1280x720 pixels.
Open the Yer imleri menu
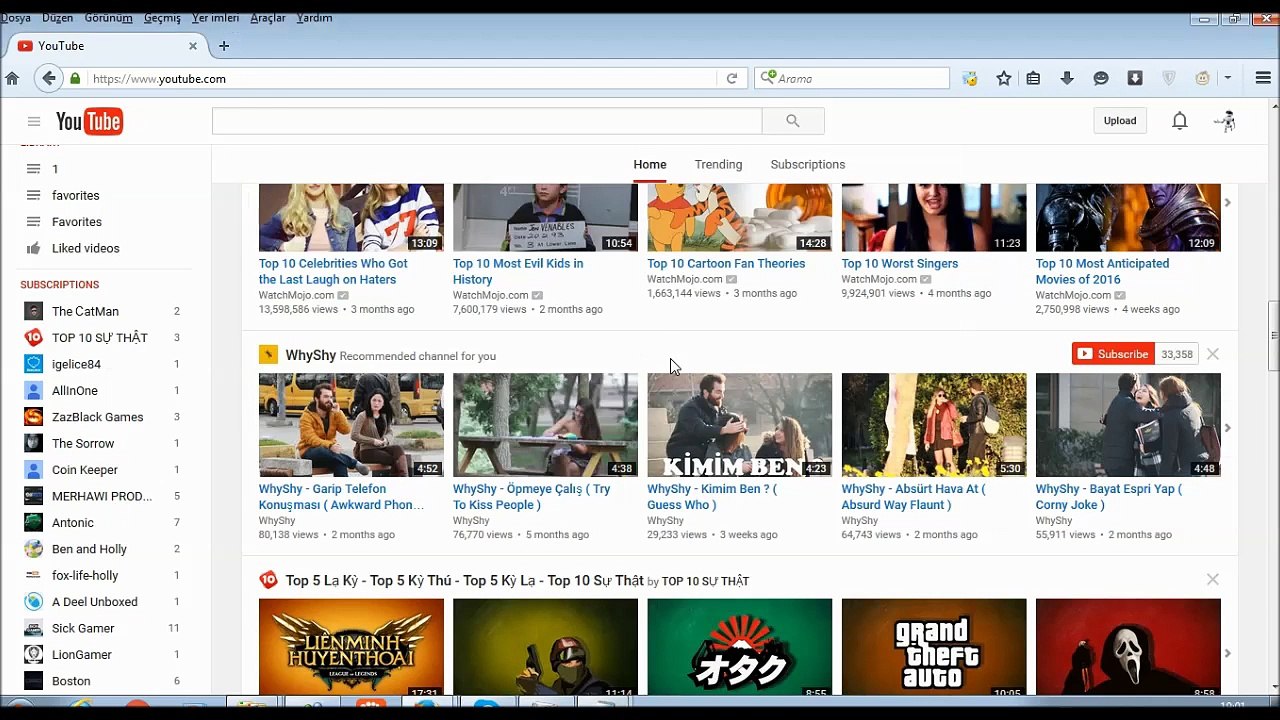[215, 18]
